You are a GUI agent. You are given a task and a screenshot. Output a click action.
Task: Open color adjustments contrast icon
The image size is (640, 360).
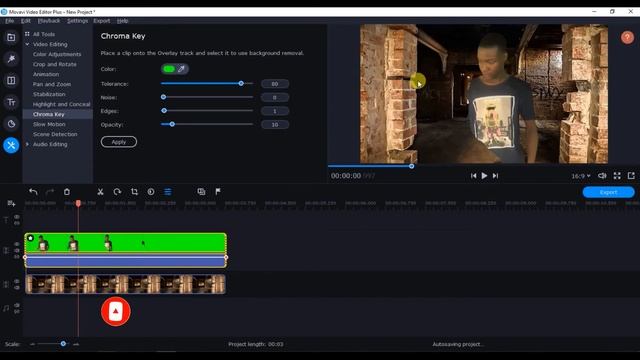[x=151, y=191]
